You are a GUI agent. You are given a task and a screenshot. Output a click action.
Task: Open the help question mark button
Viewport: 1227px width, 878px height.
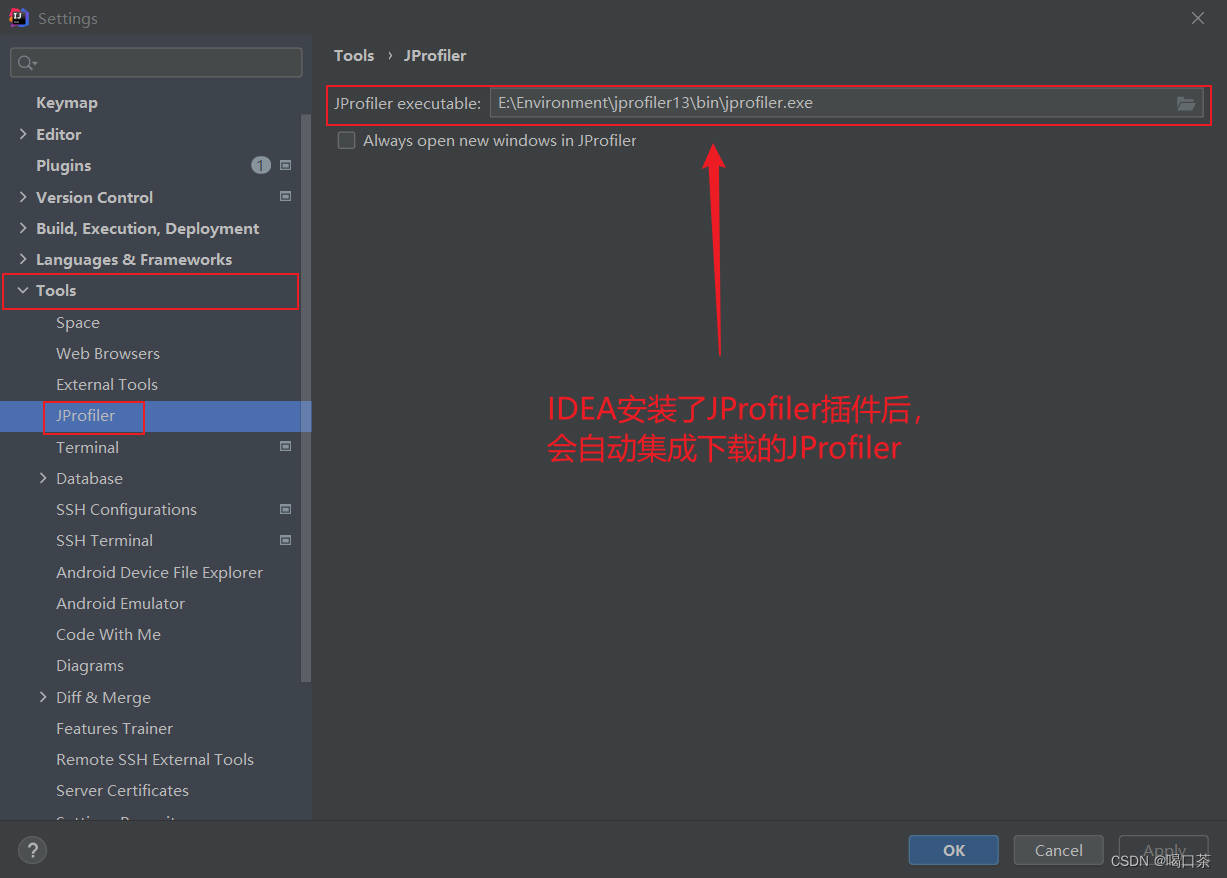[x=32, y=851]
